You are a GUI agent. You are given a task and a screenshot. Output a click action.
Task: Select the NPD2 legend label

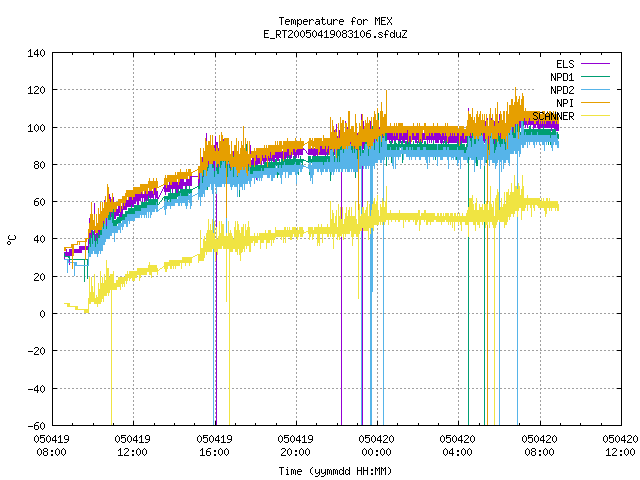(562, 90)
